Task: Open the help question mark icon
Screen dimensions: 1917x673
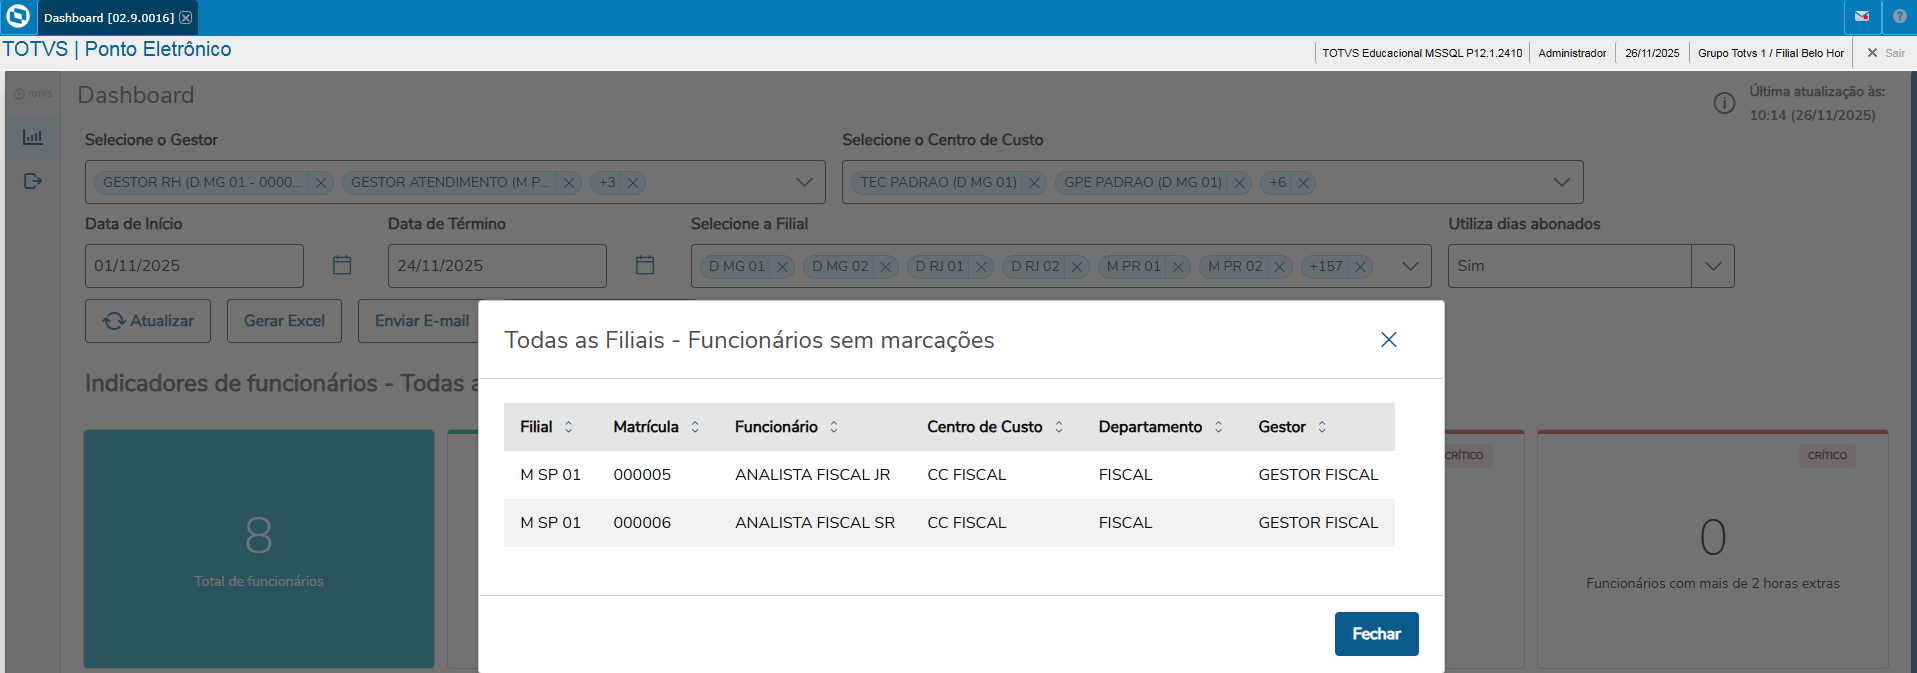Action: click(x=1900, y=17)
